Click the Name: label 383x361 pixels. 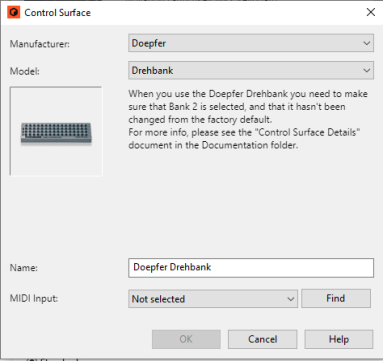pyautogui.click(x=24, y=268)
